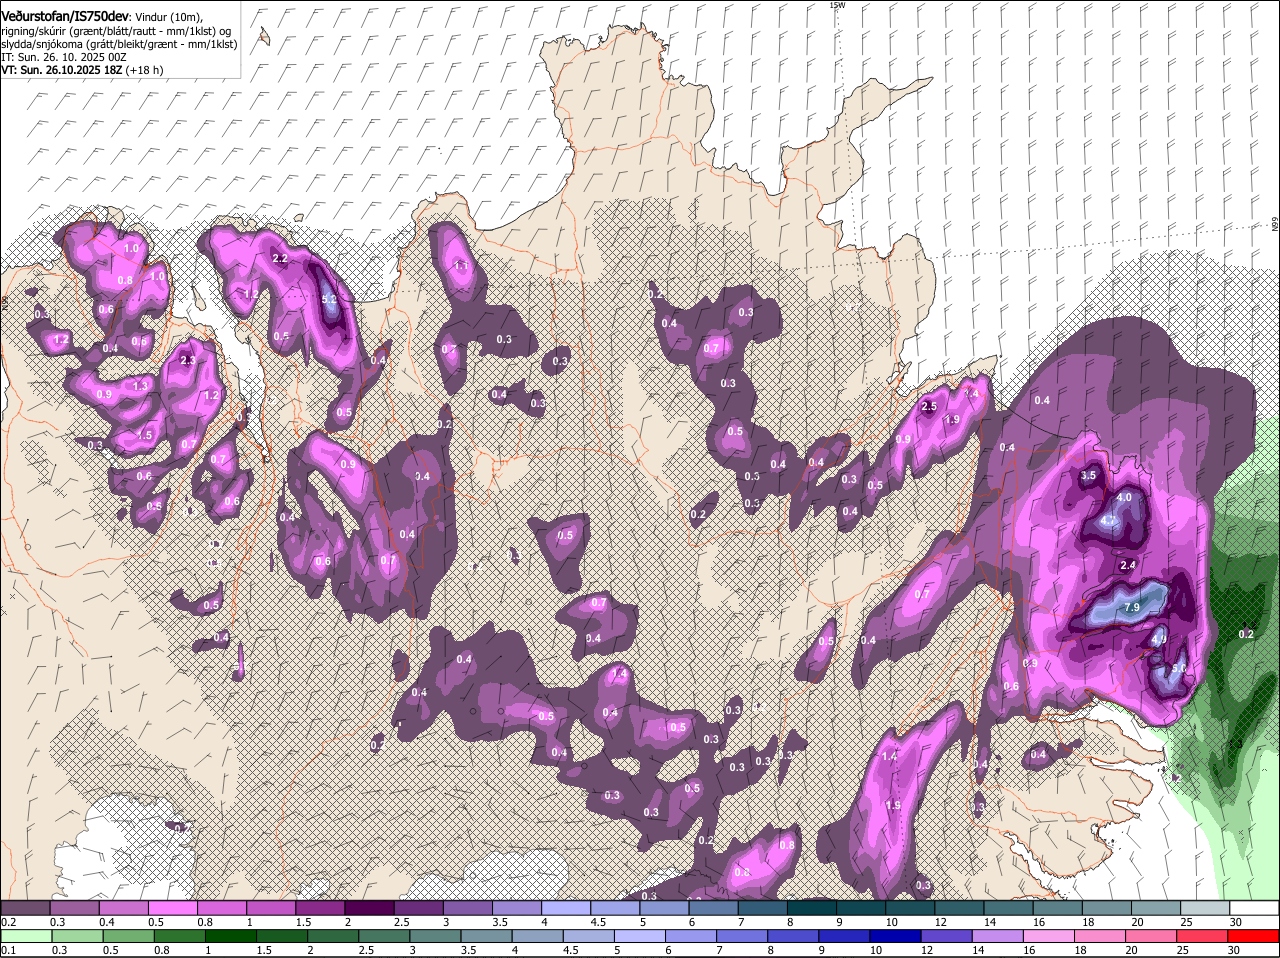The height and width of the screenshot is (958, 1280).
Task: Select the 0.2 label in the green area
Action: click(1246, 634)
